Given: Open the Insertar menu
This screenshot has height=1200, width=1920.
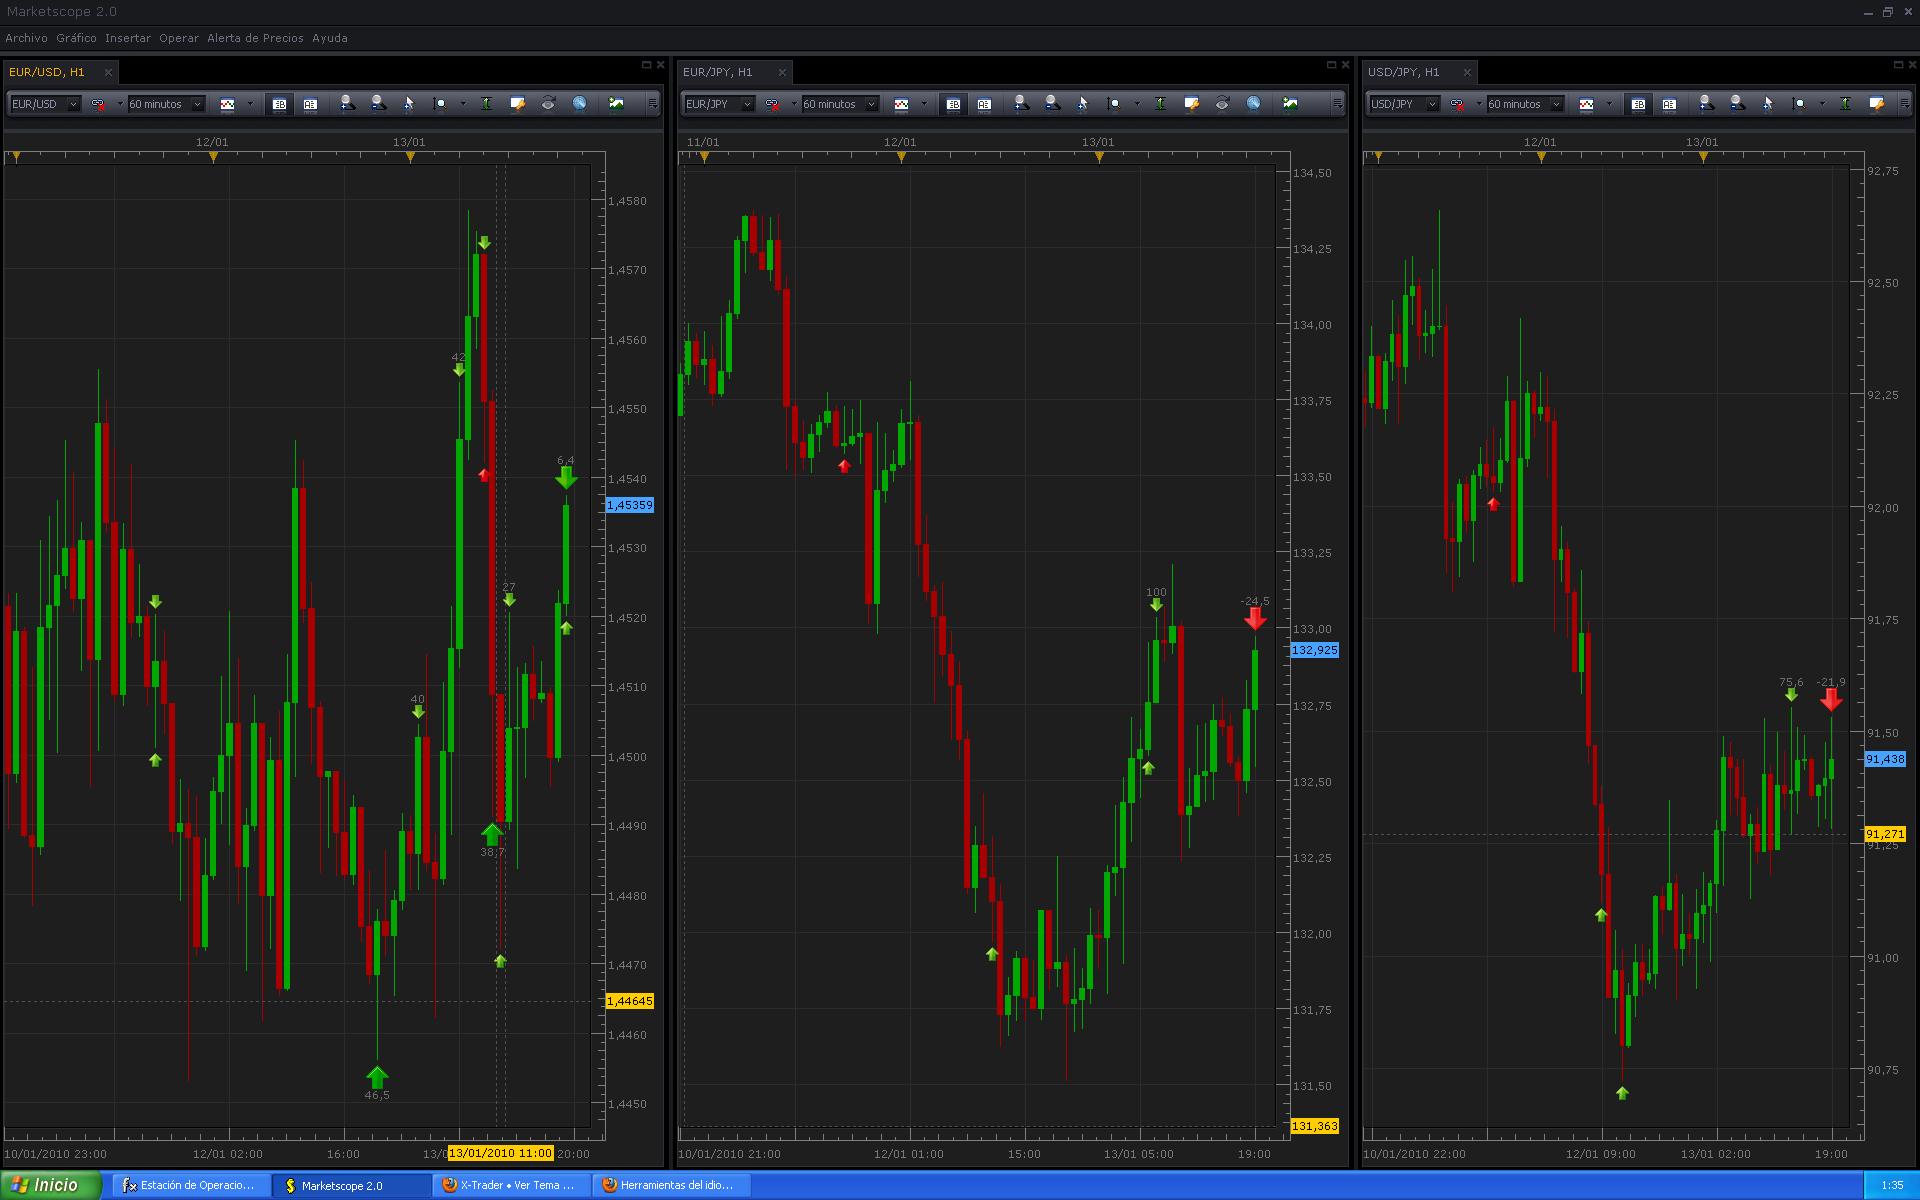Looking at the screenshot, I should tap(128, 38).
